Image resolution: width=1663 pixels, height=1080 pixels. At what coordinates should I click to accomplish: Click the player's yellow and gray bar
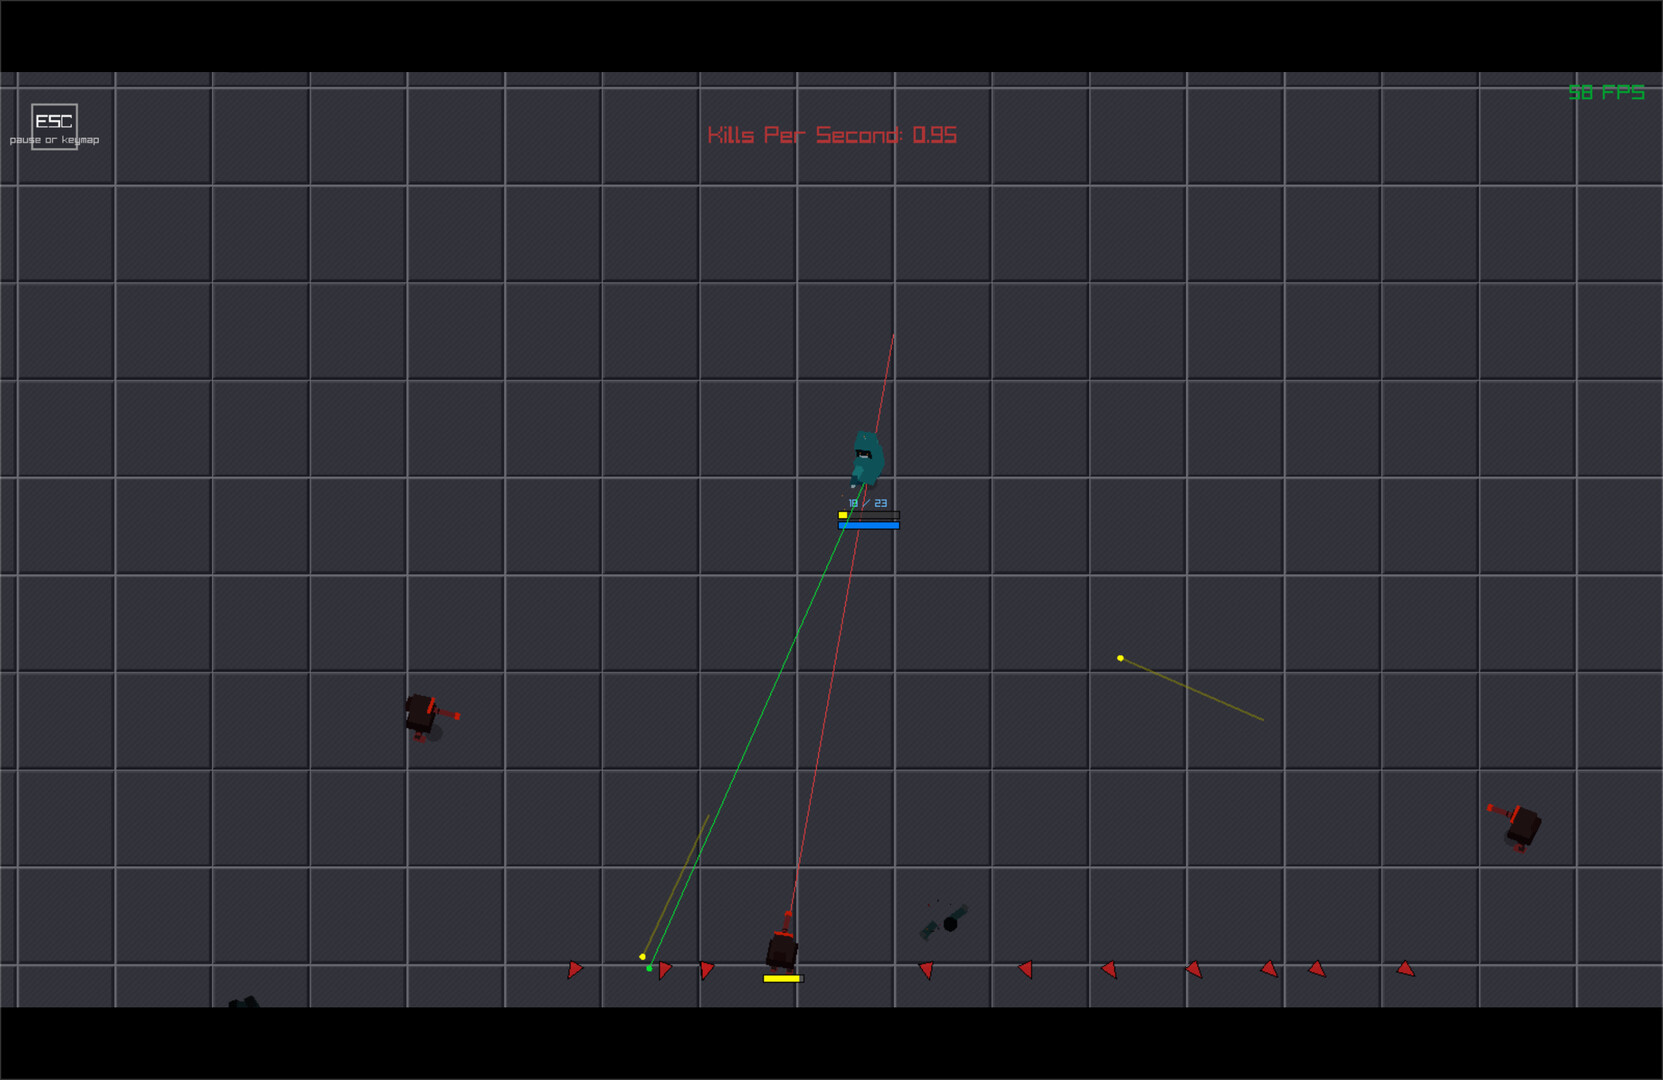click(x=868, y=515)
